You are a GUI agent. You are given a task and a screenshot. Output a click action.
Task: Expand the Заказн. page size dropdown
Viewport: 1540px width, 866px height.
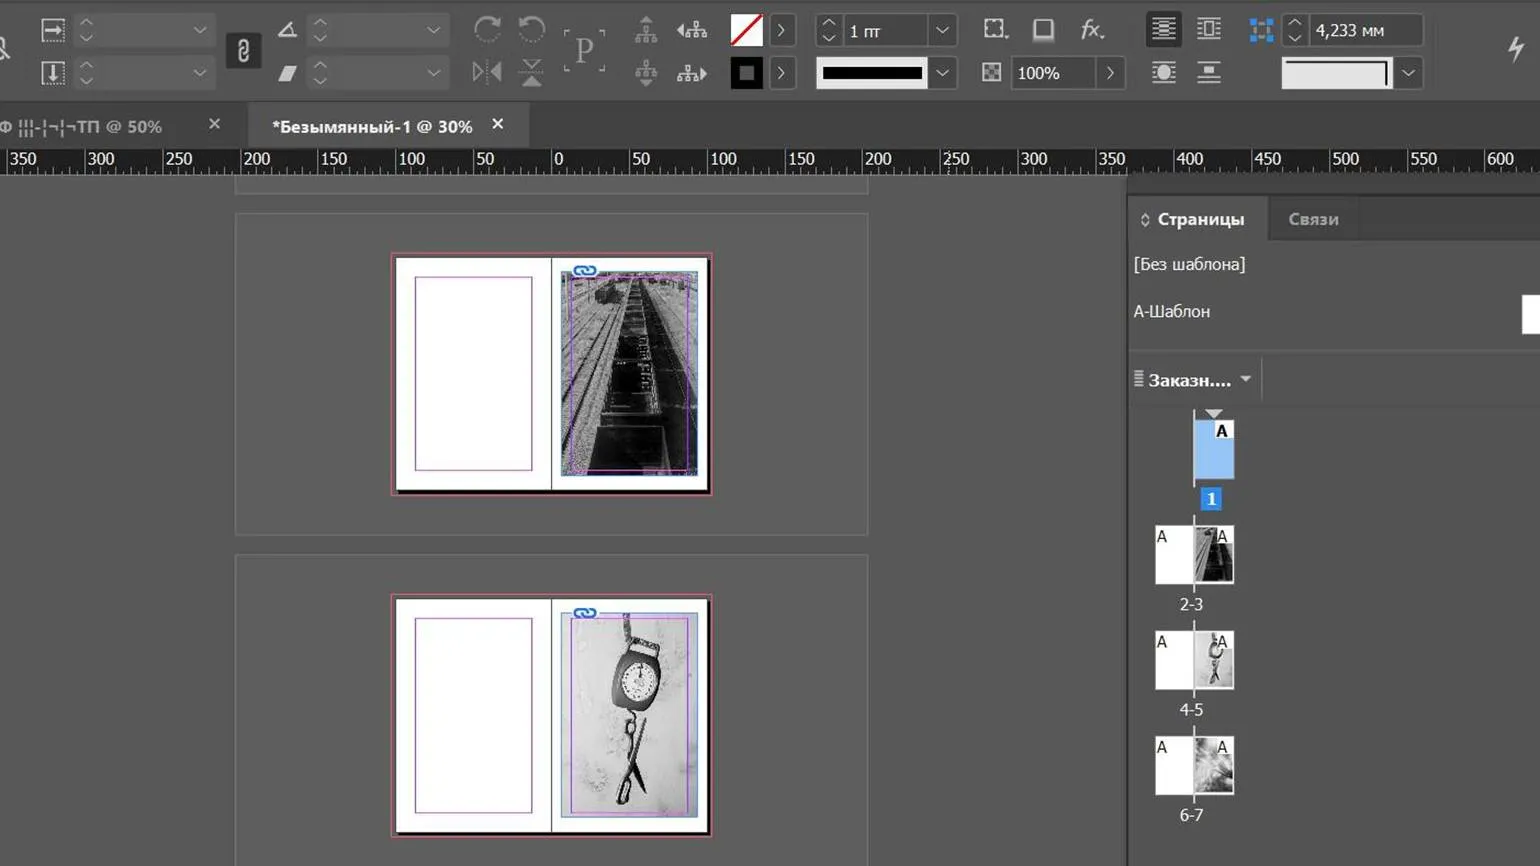pyautogui.click(x=1245, y=380)
